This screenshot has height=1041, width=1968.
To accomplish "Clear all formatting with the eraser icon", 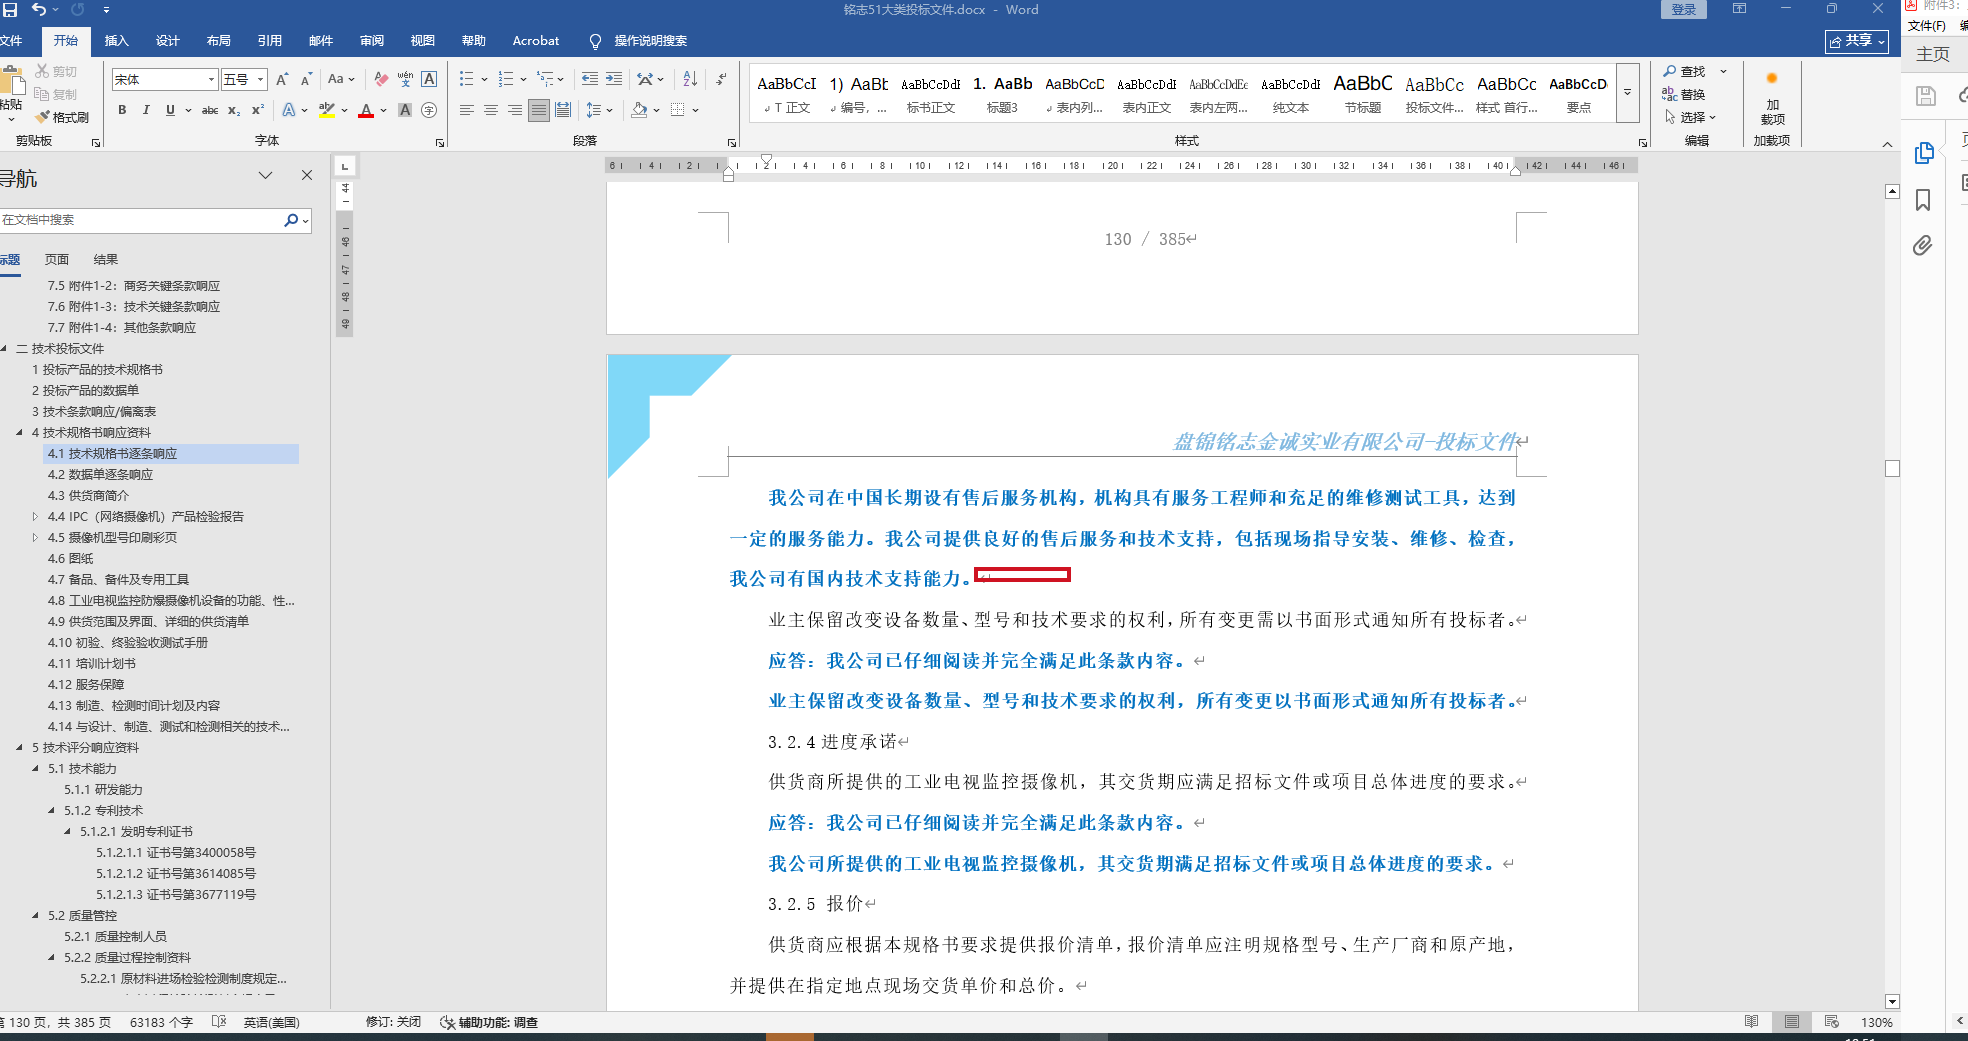I will tap(381, 79).
